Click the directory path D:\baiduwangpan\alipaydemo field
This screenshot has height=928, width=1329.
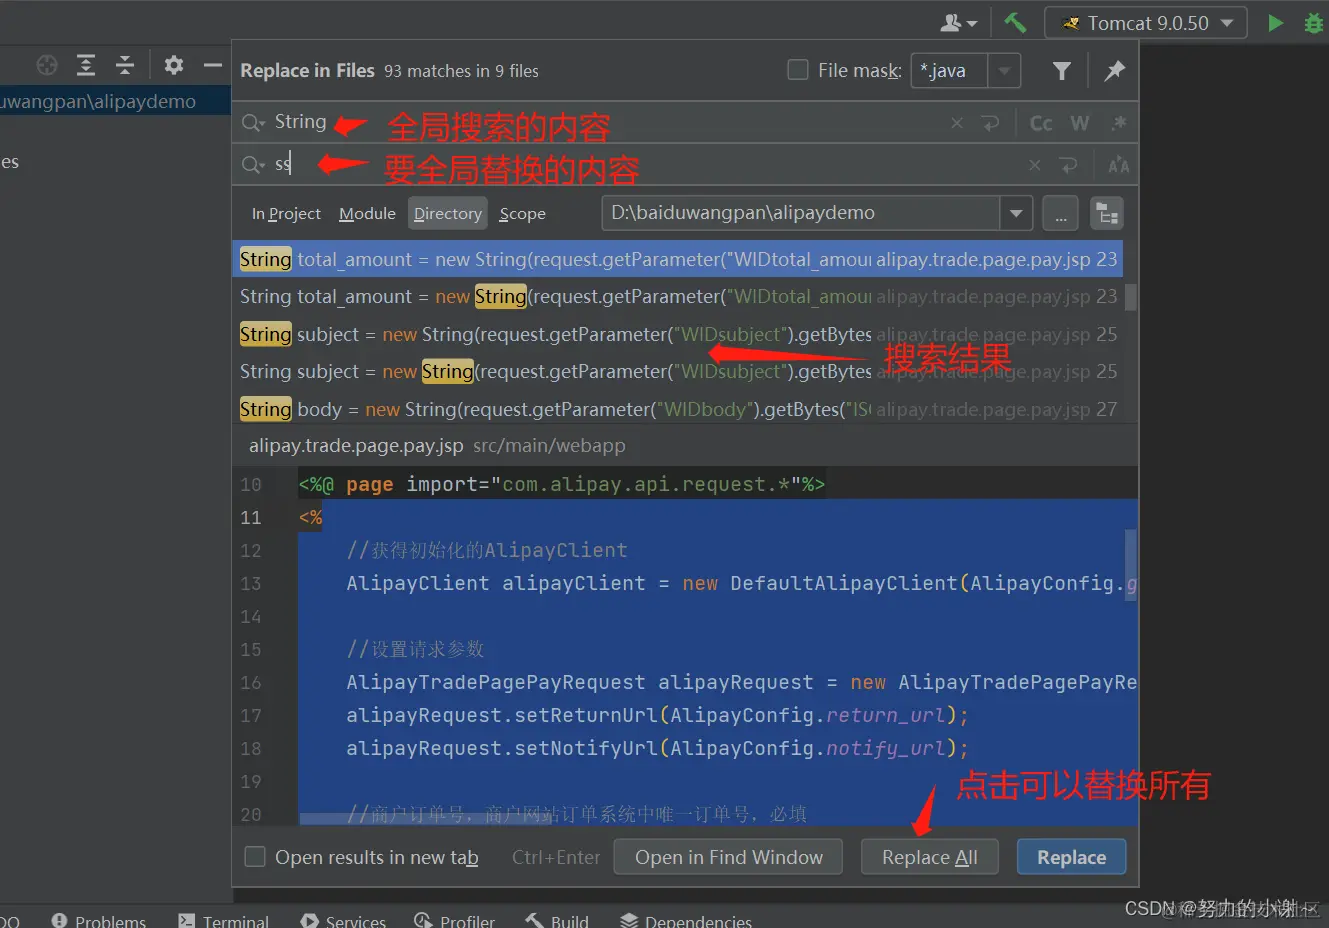click(x=800, y=213)
